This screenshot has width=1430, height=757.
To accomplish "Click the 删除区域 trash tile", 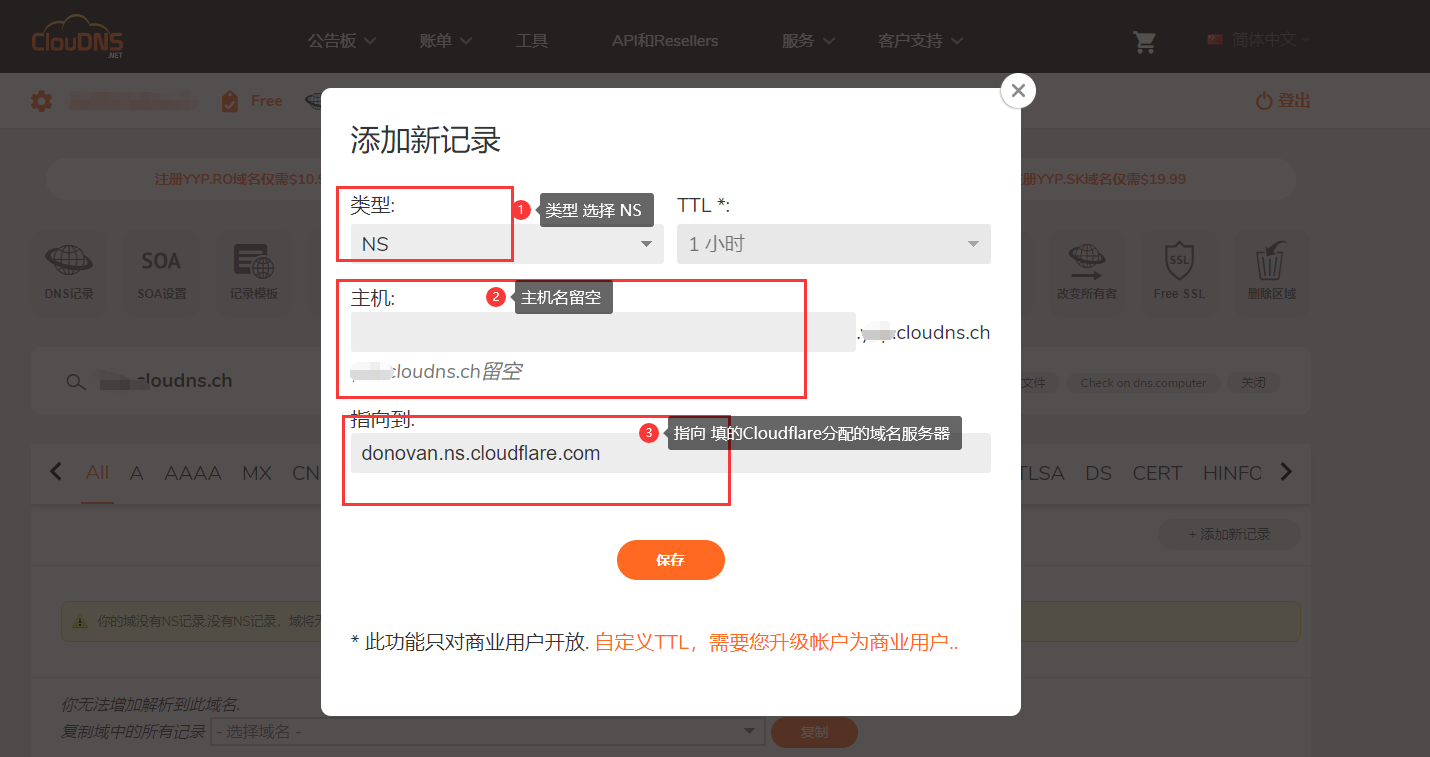I will point(1271,271).
